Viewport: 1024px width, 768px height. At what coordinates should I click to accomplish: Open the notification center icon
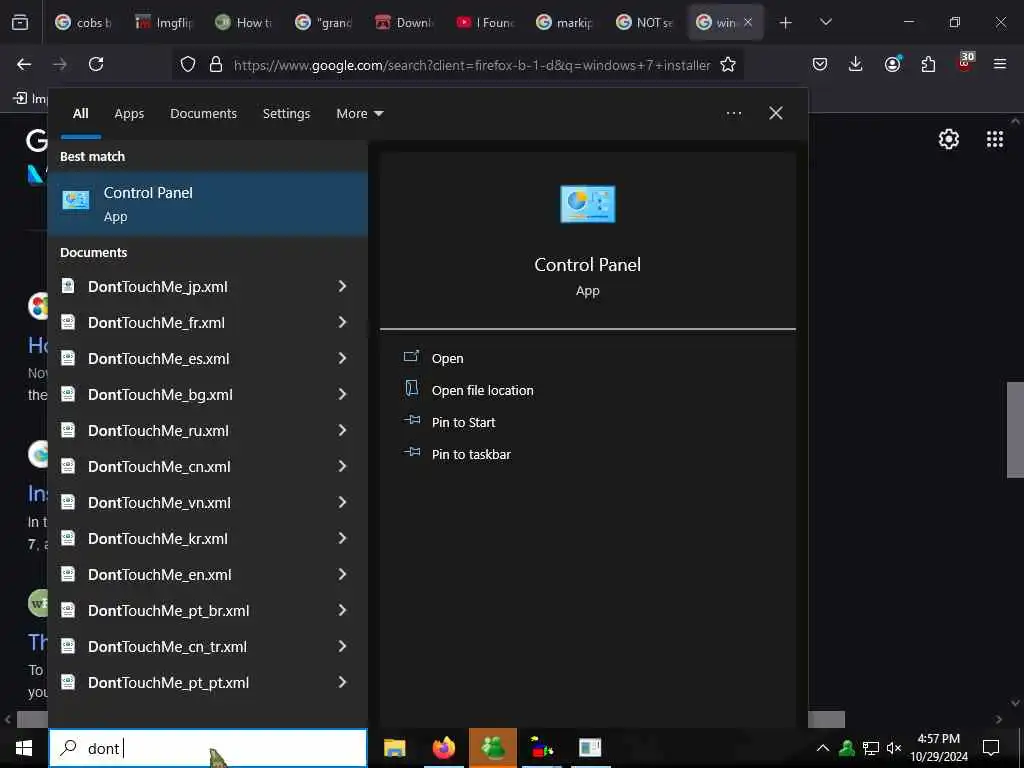pos(991,748)
